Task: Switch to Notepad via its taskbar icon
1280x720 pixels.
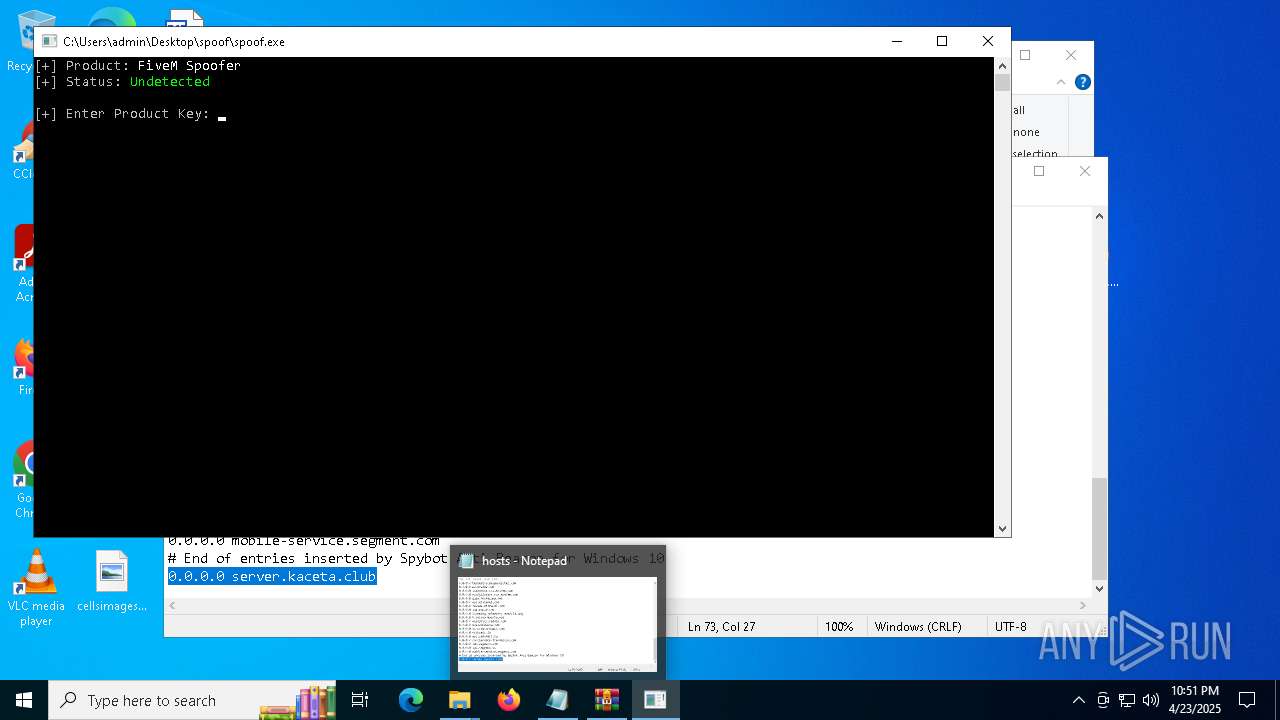Action: pyautogui.click(x=557, y=700)
